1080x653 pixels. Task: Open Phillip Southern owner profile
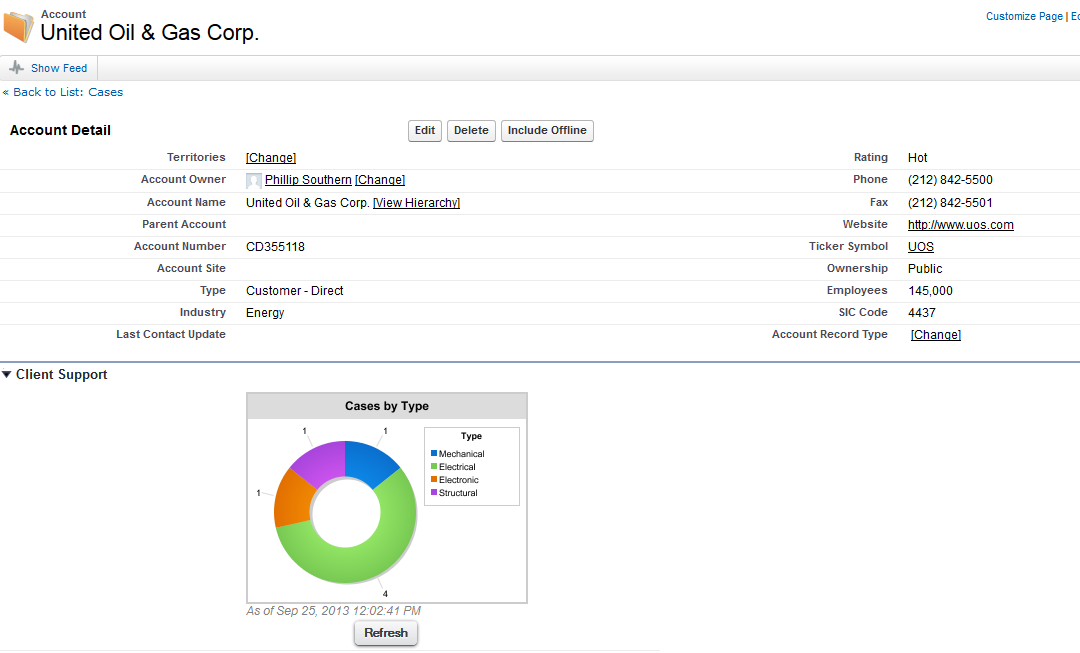pos(308,180)
